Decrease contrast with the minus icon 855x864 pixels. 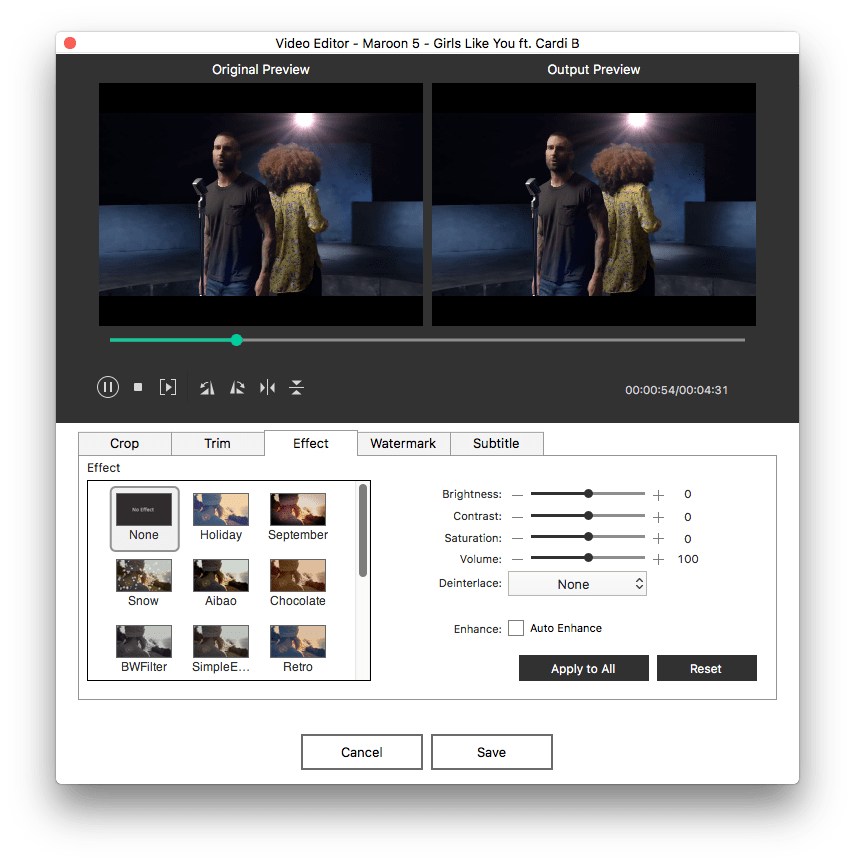click(x=517, y=517)
